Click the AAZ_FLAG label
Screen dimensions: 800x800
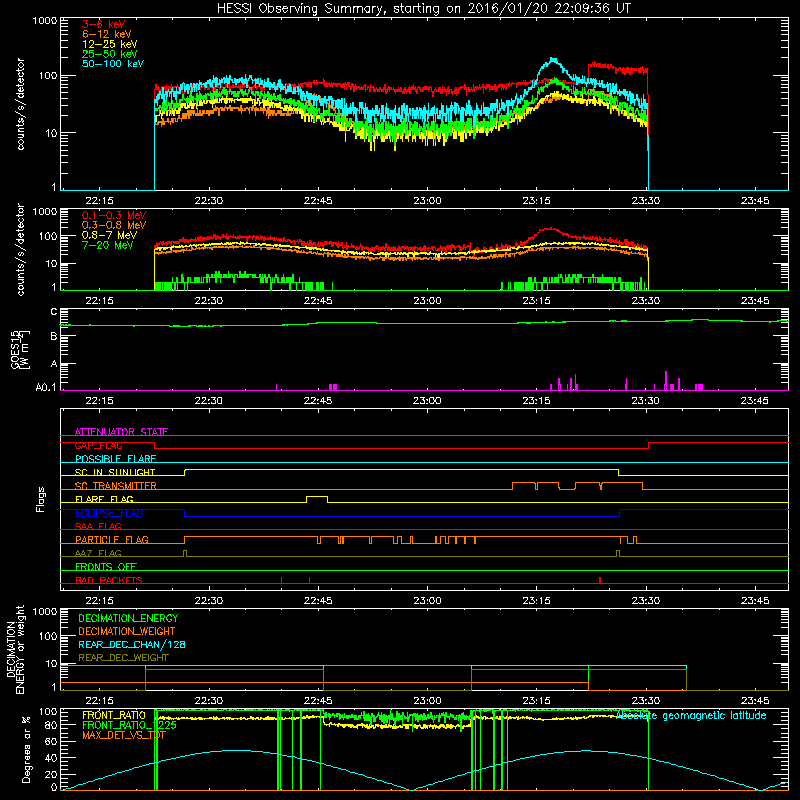pos(98,553)
